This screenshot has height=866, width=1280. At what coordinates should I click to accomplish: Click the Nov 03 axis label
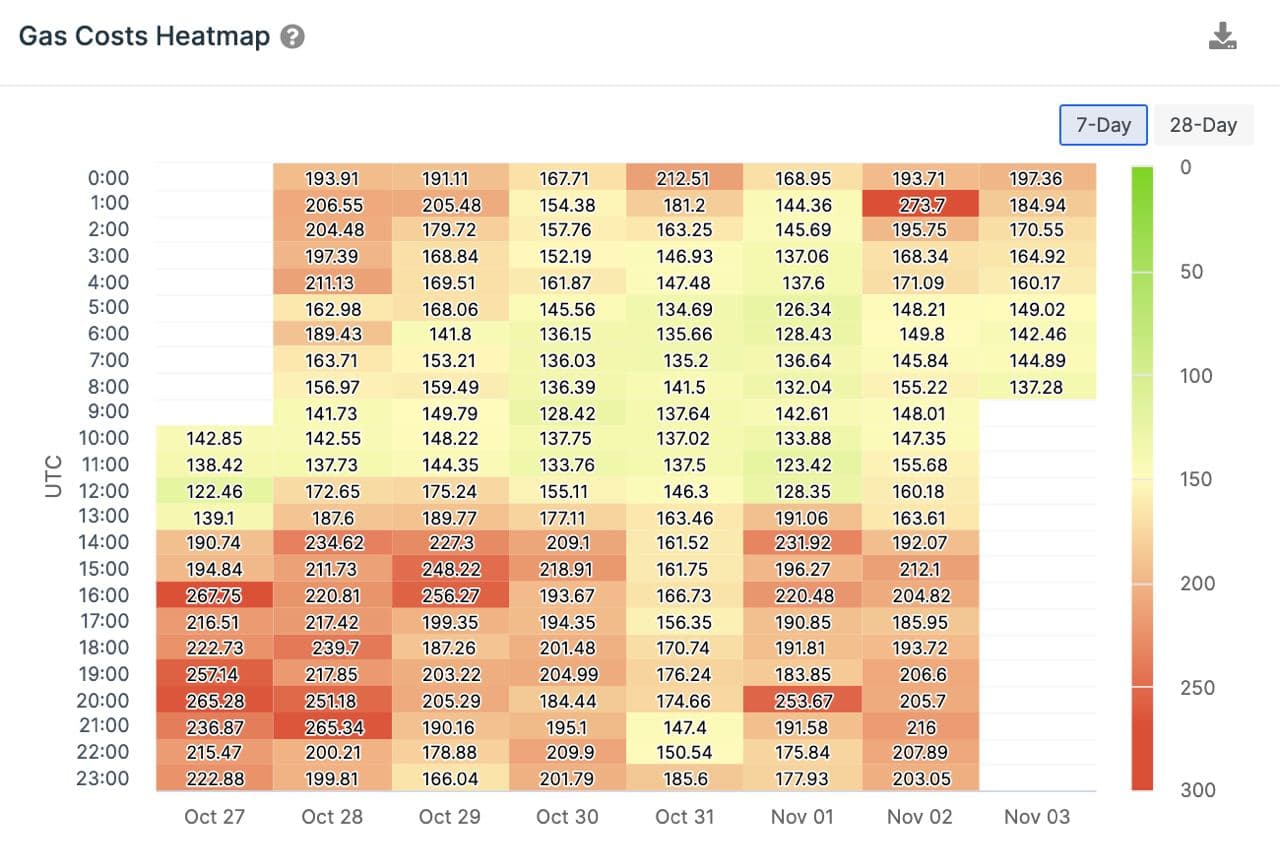tap(1037, 817)
